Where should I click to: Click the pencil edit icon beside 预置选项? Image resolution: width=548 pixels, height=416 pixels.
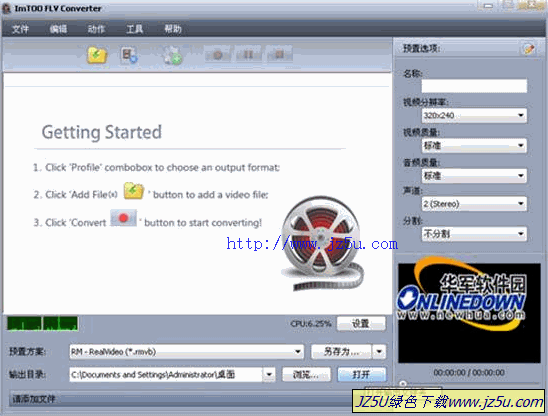tap(529, 49)
